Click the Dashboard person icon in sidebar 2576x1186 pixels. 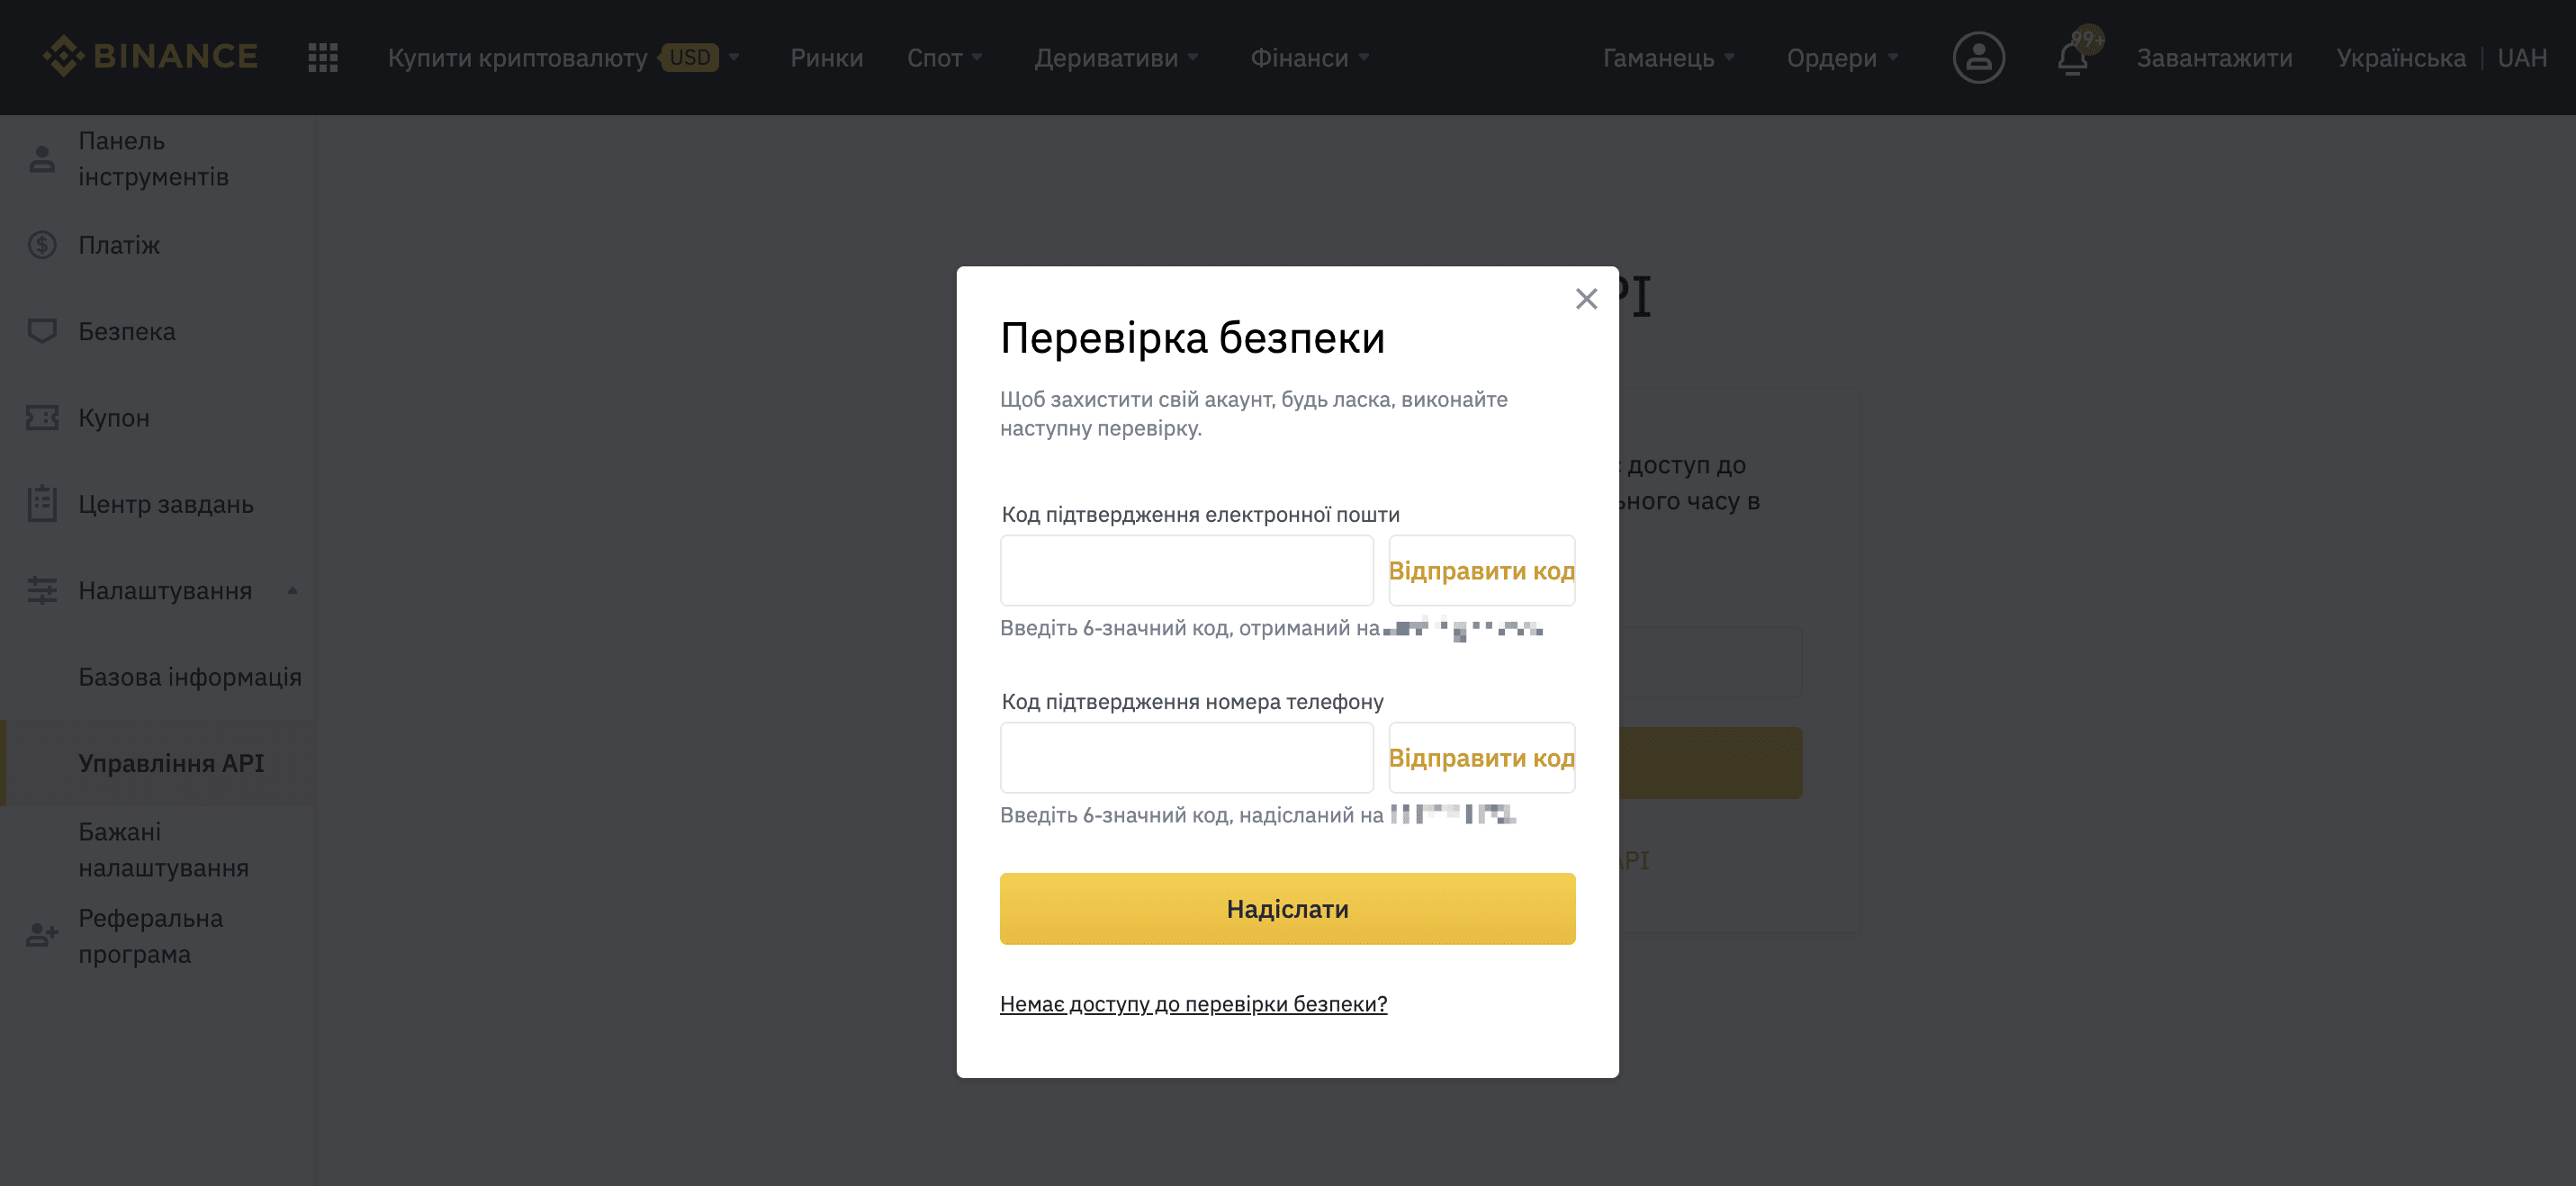[x=42, y=159]
